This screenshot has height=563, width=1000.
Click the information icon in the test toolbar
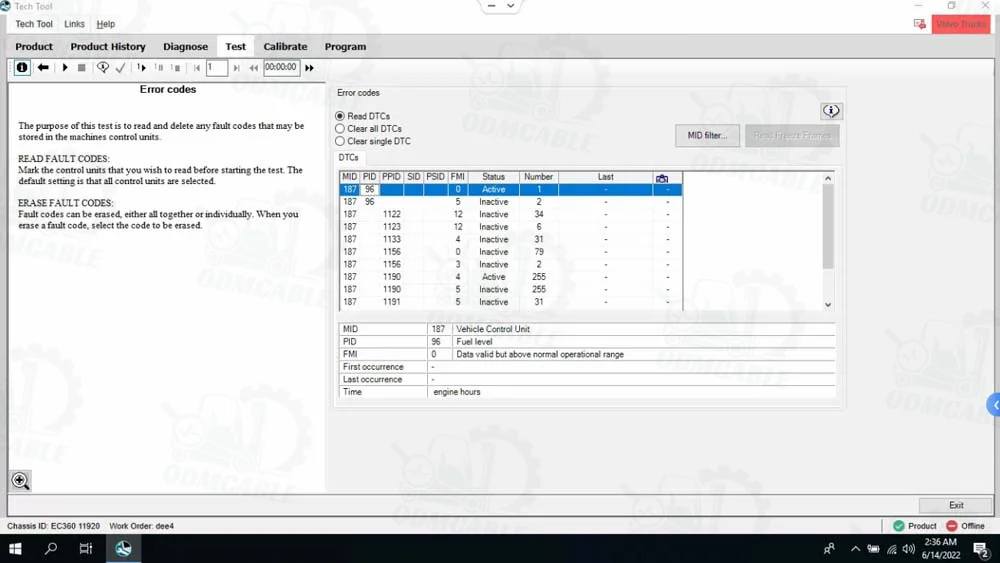22,68
